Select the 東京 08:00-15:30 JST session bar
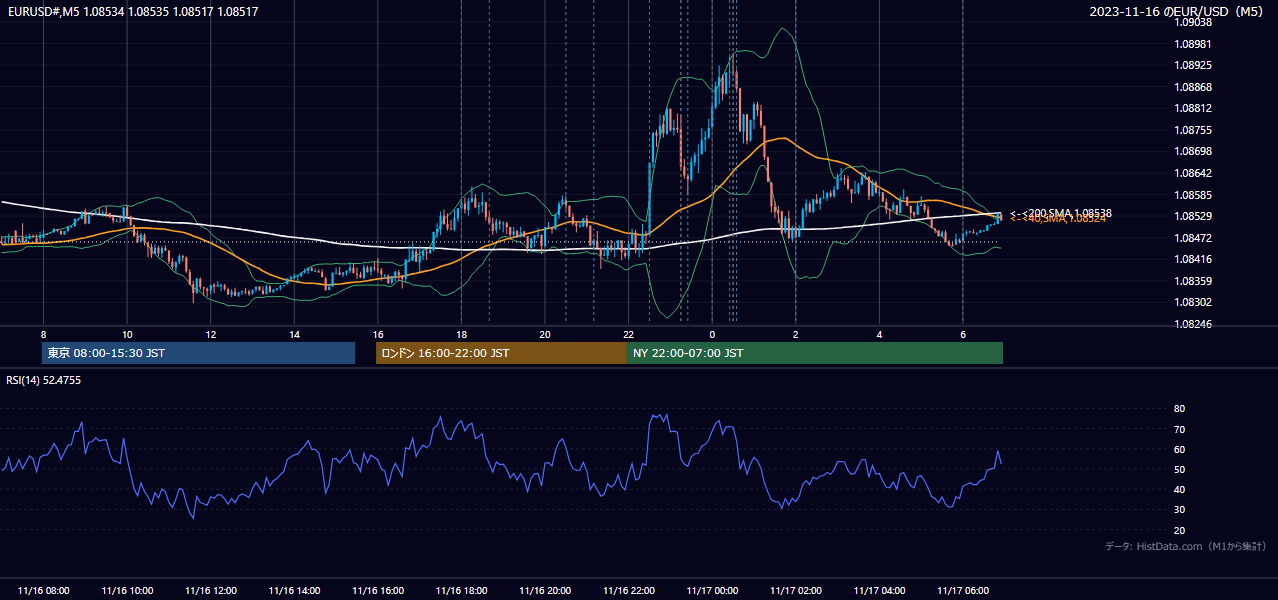 pyautogui.click(x=198, y=353)
